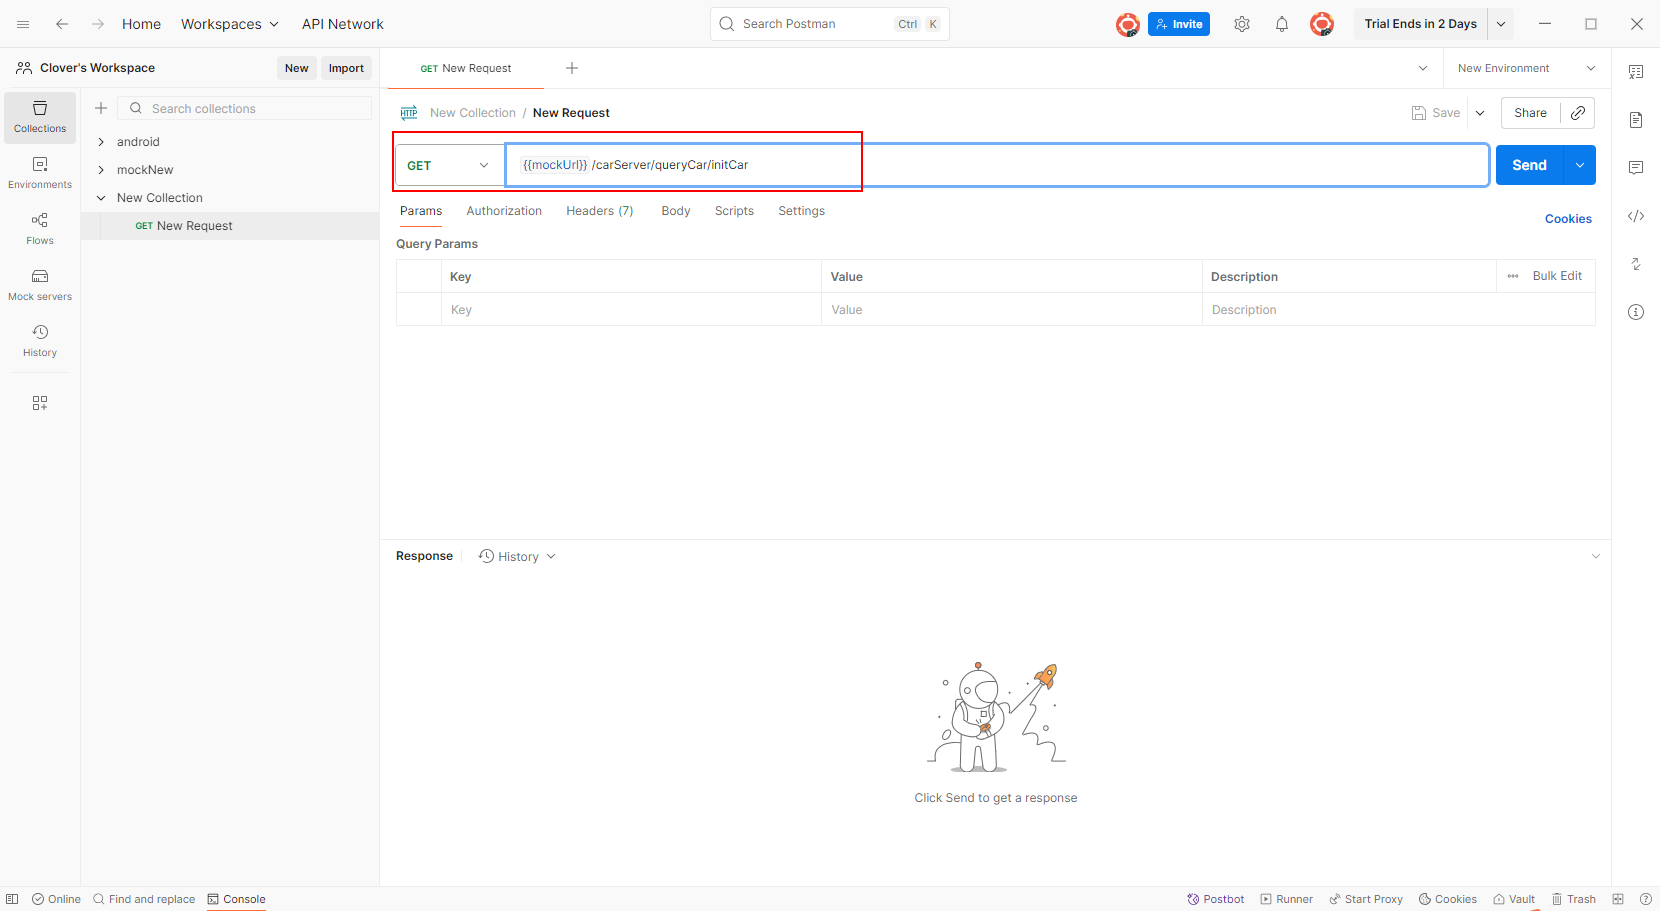
Task: Open Postbot in the status bar
Action: click(x=1216, y=899)
